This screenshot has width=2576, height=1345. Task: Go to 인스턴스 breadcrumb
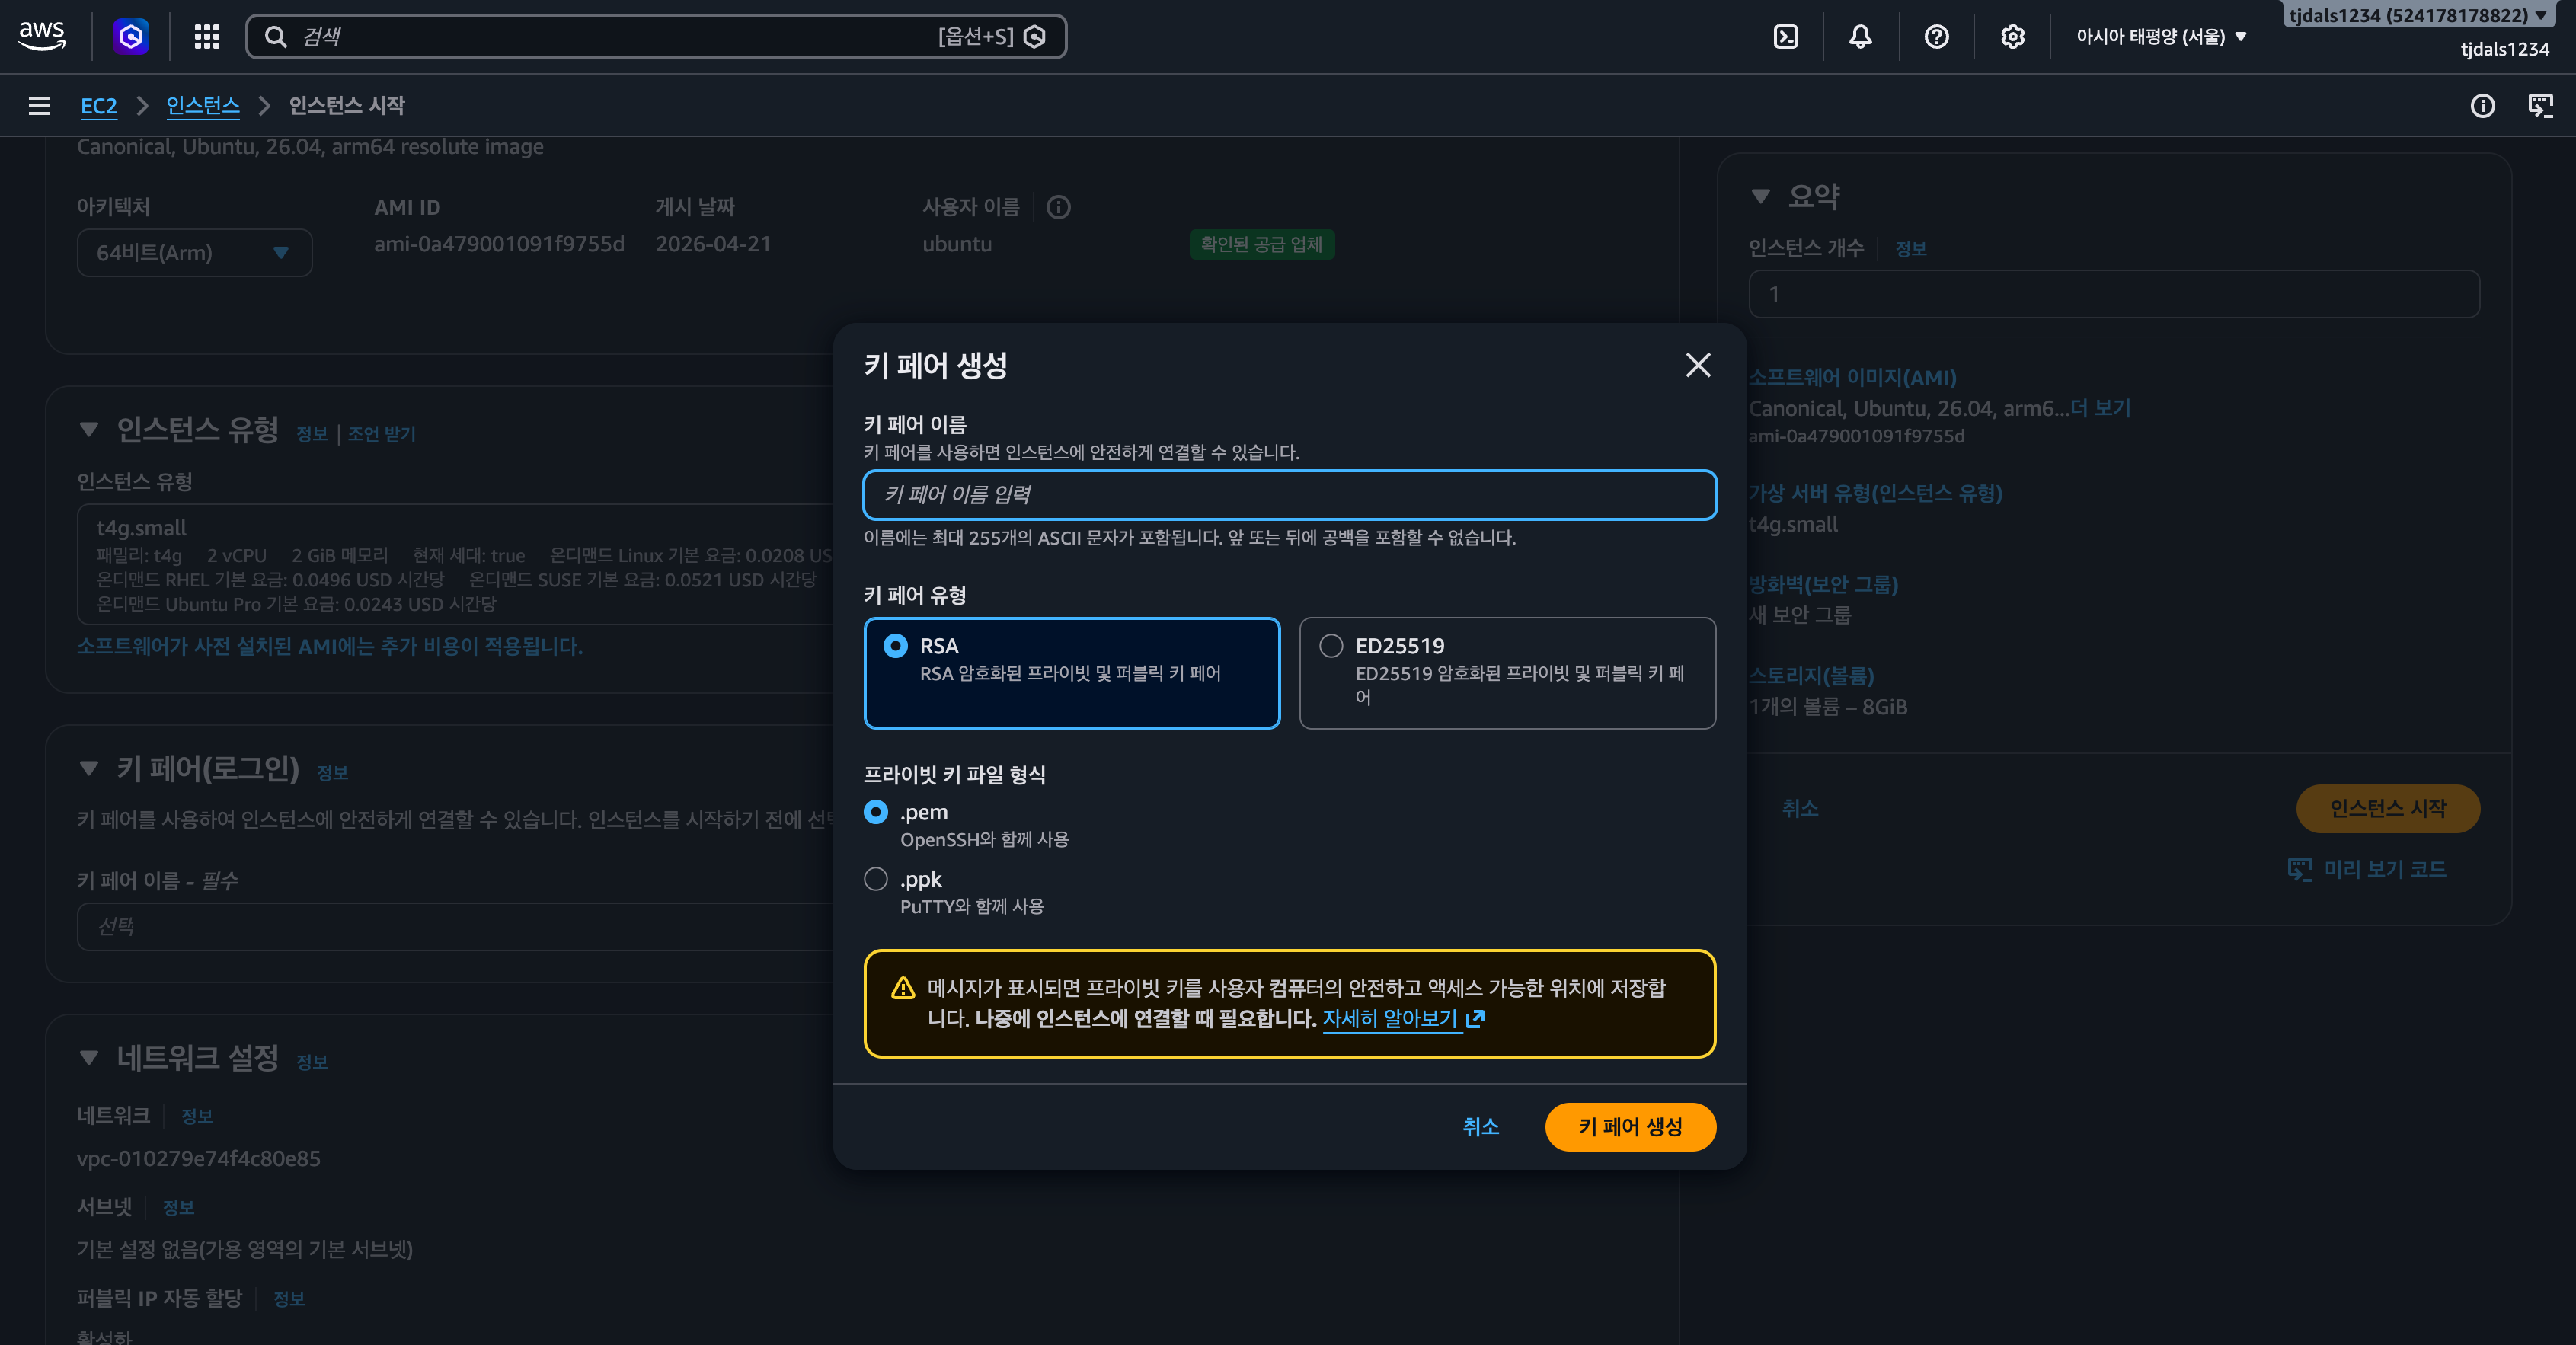pyautogui.click(x=202, y=105)
